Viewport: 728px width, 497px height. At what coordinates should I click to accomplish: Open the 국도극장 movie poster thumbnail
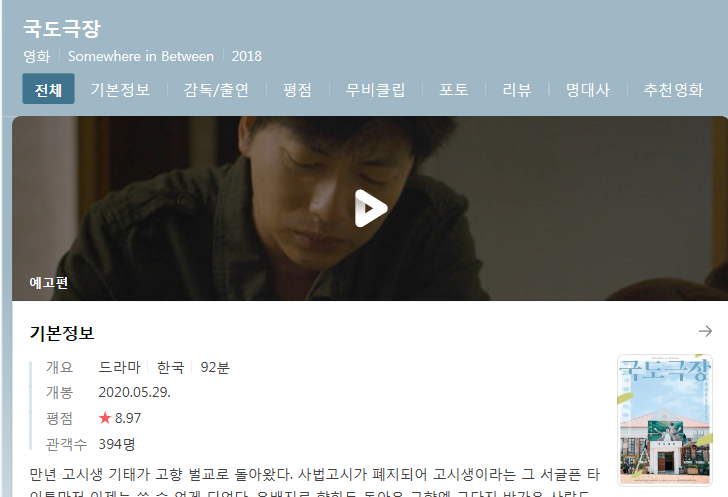pyautogui.click(x=664, y=420)
